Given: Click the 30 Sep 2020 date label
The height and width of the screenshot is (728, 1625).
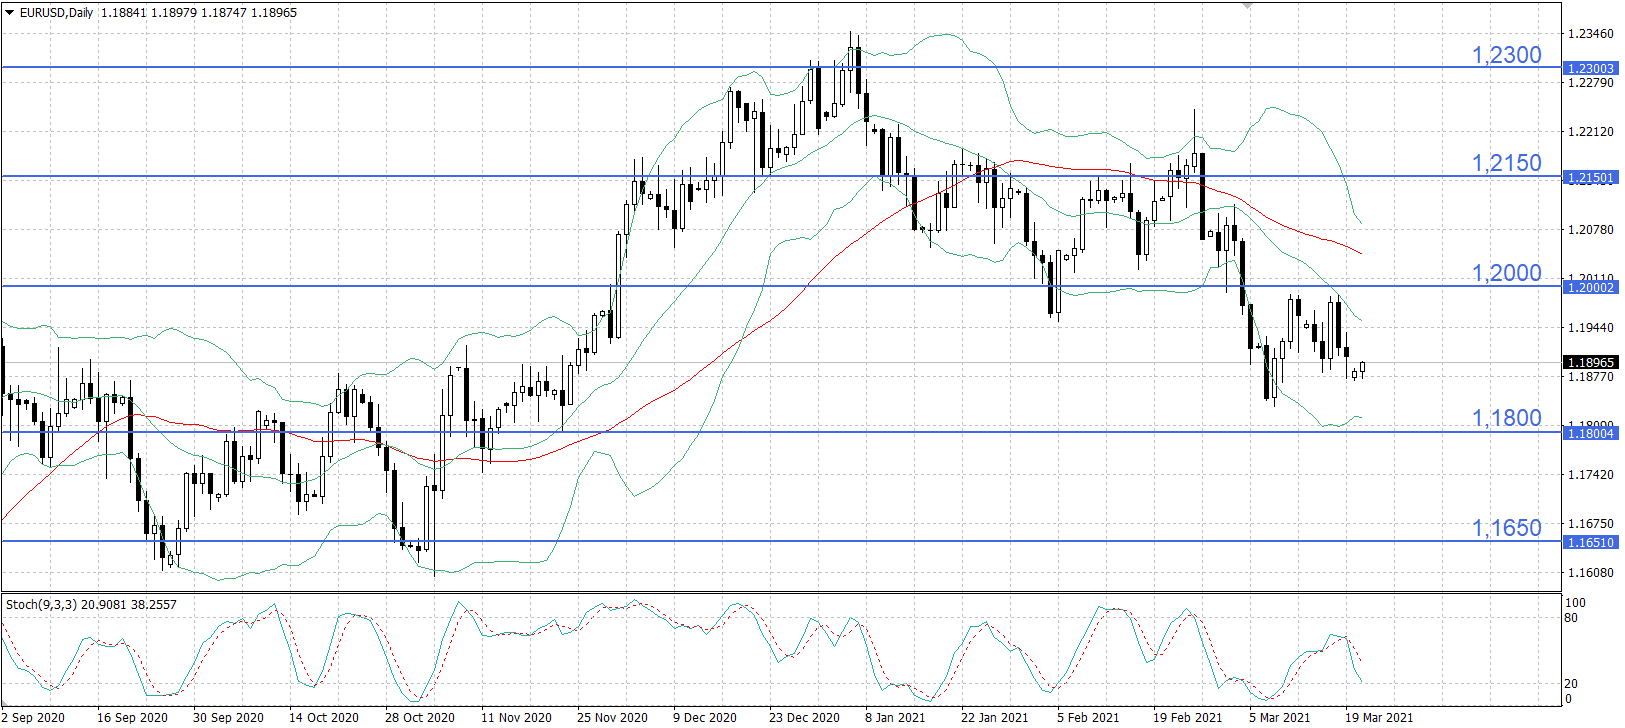Looking at the screenshot, I should click(x=228, y=718).
